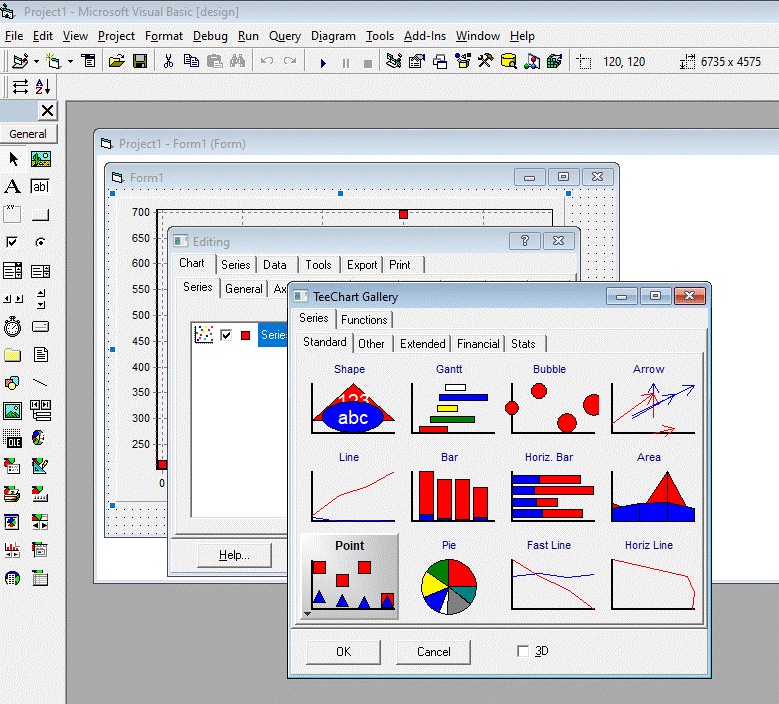779x704 pixels.
Task: Choose the Bar chart thumbnail
Action: coord(449,490)
